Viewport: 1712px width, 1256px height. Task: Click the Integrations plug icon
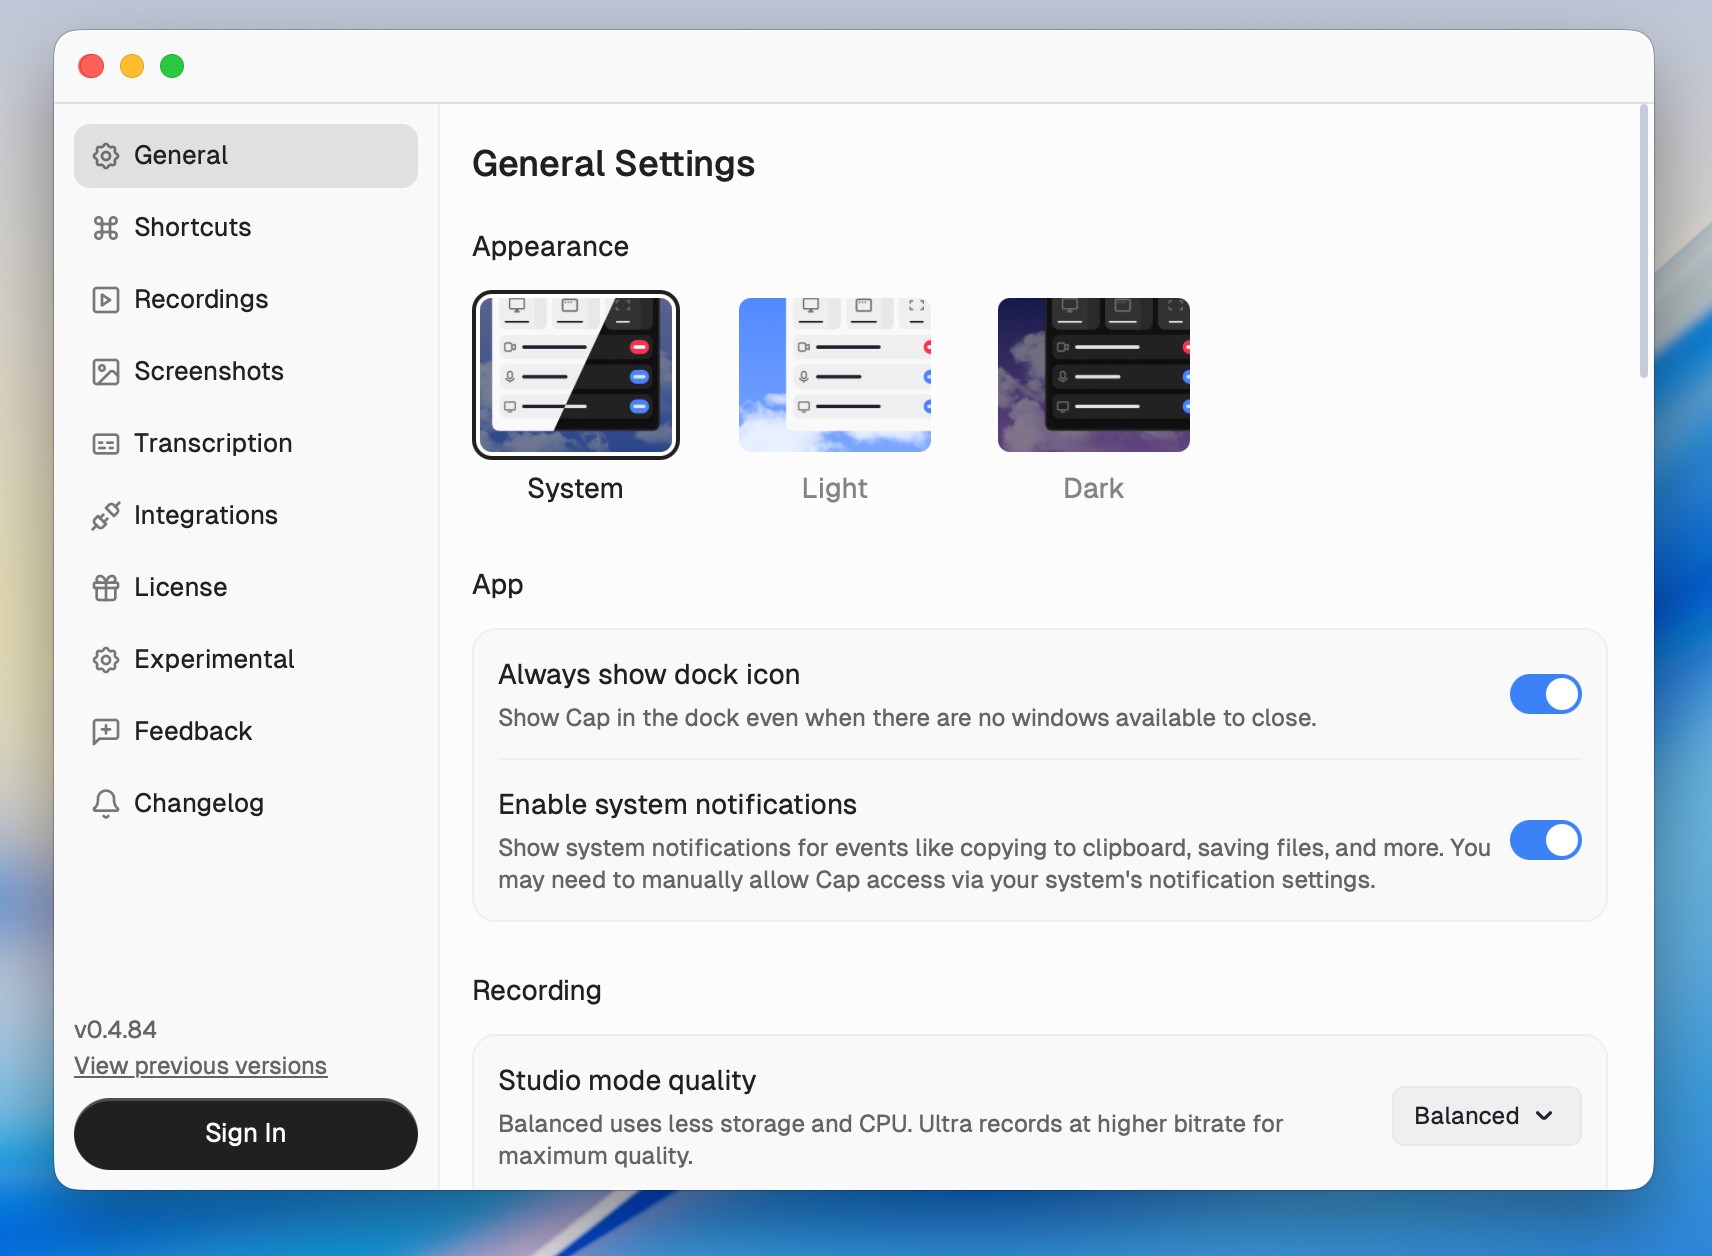click(106, 516)
